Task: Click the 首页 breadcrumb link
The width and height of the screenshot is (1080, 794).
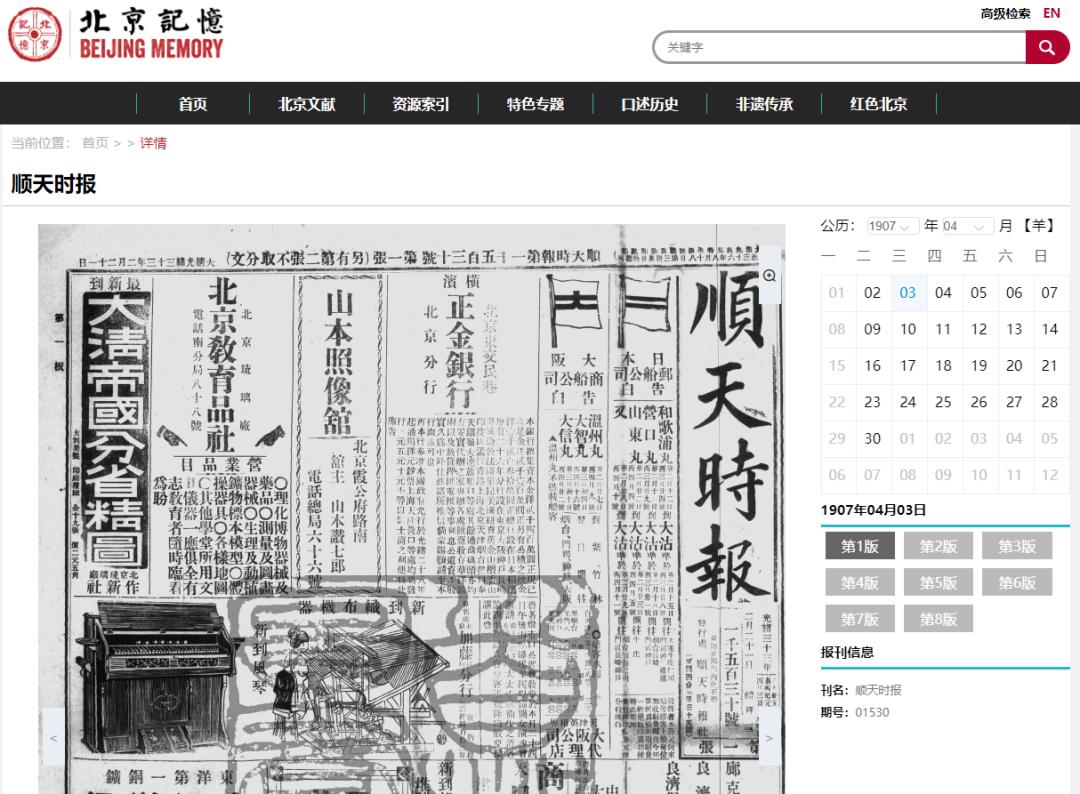Action: [92, 143]
